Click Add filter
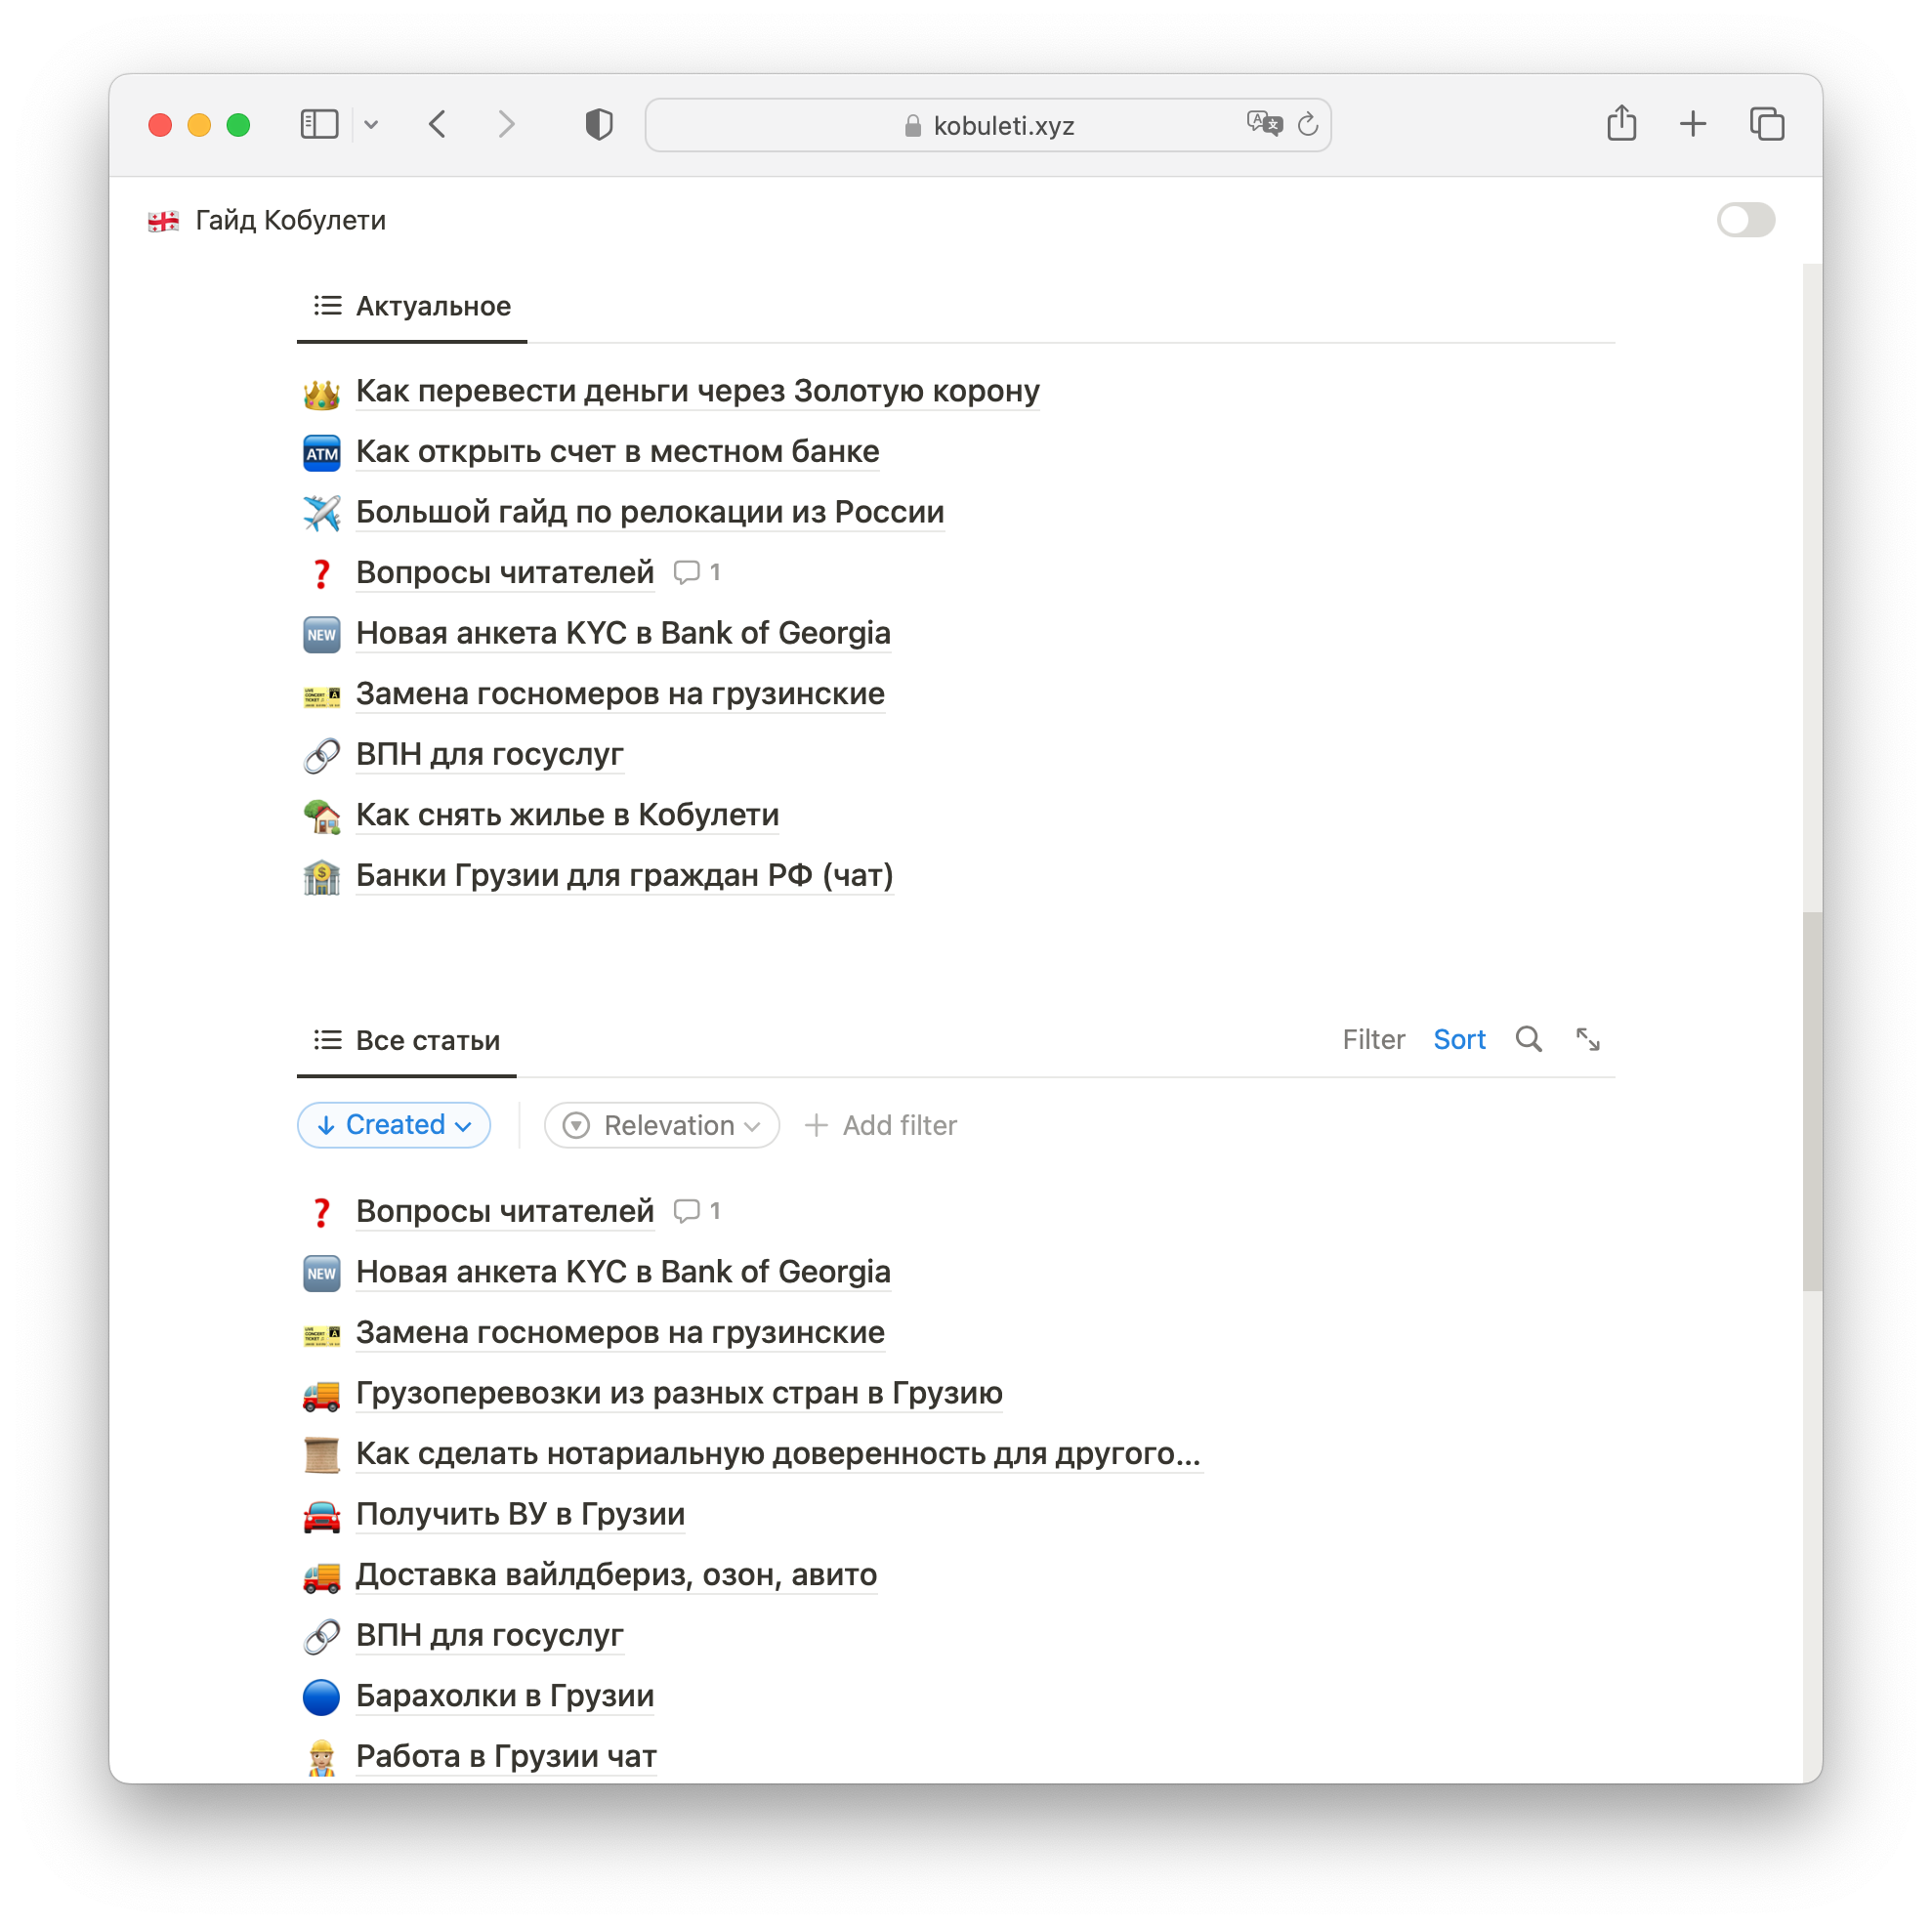1932x1928 pixels. click(x=881, y=1126)
